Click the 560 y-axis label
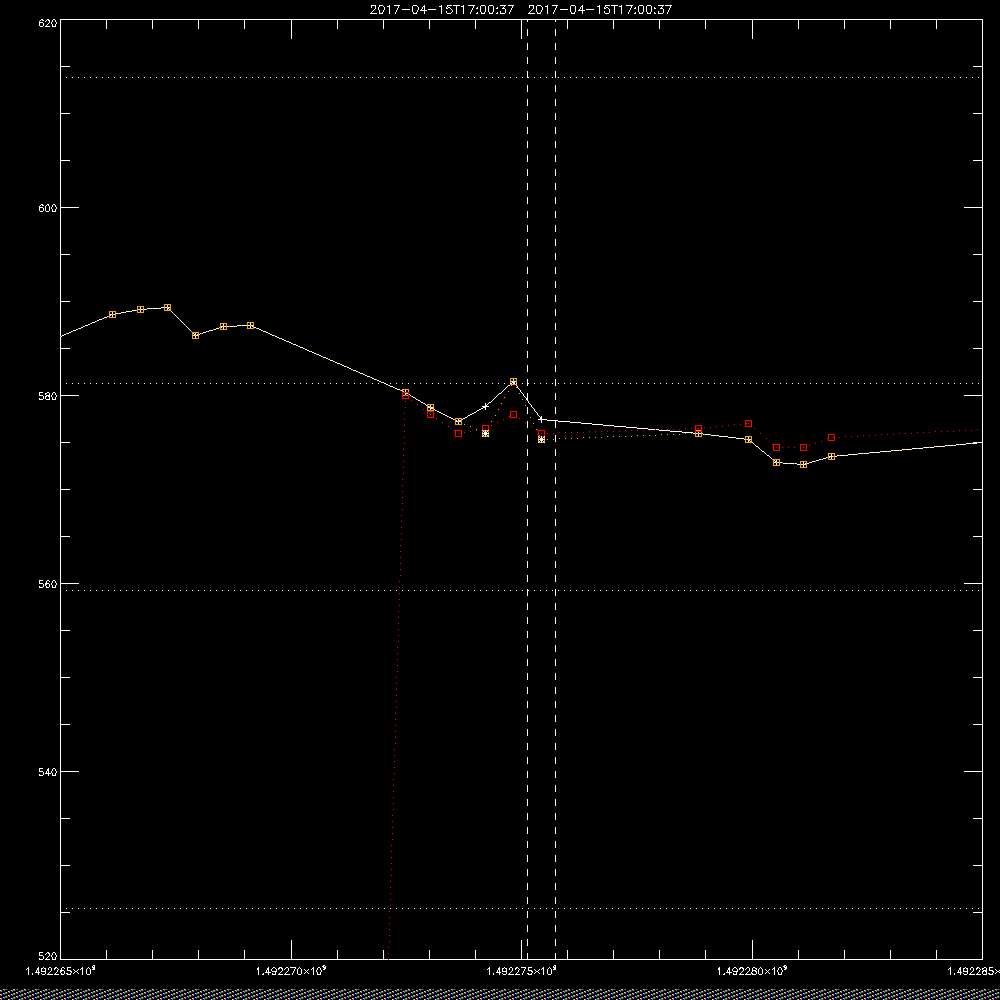 pyautogui.click(x=49, y=584)
